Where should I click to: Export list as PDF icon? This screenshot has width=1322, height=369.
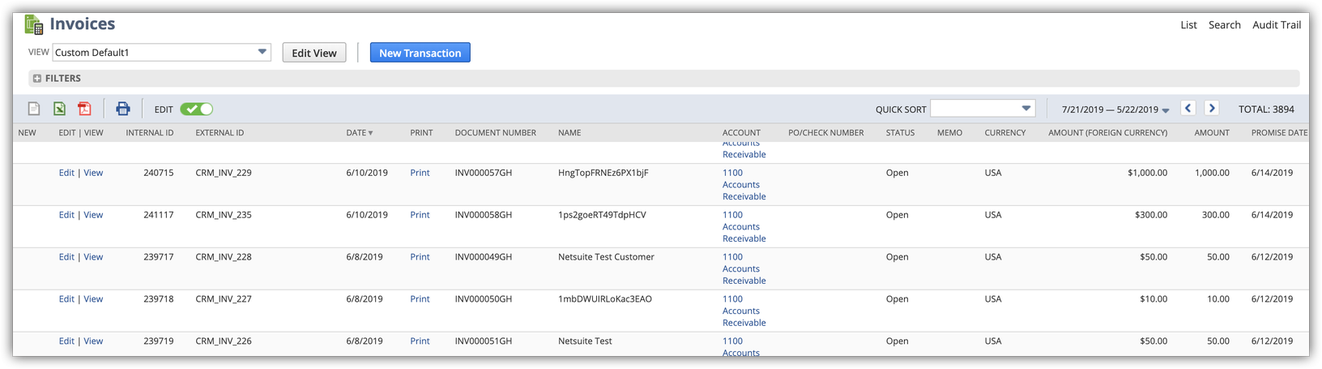click(85, 109)
